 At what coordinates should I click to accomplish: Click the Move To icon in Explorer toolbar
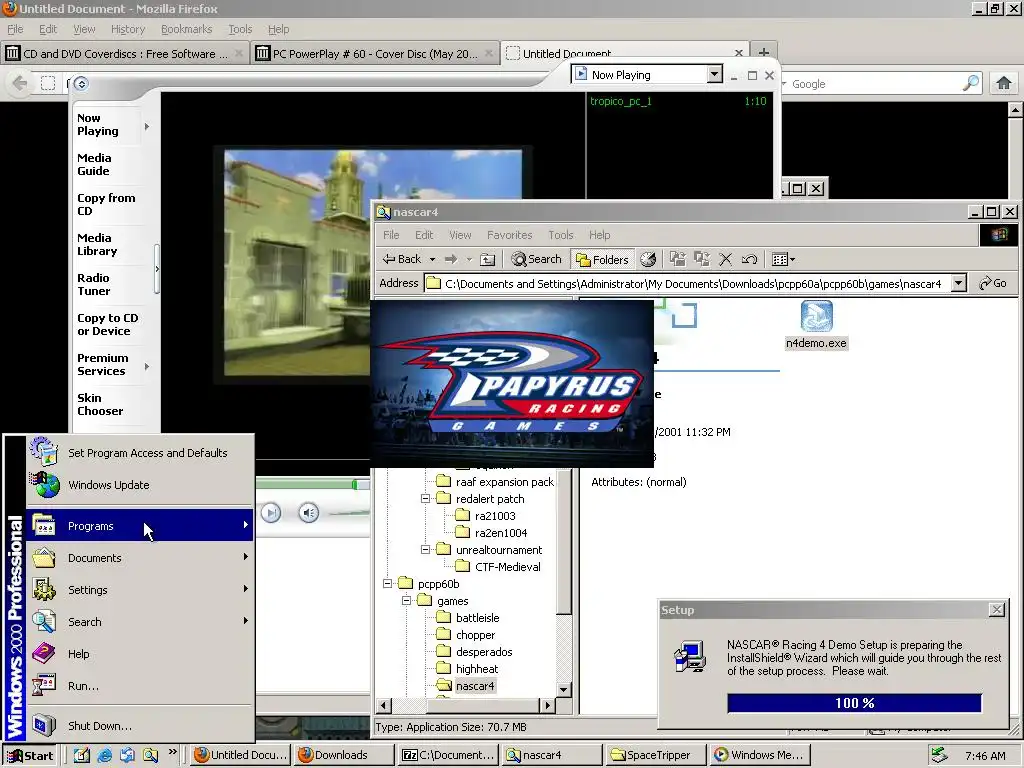click(x=678, y=259)
